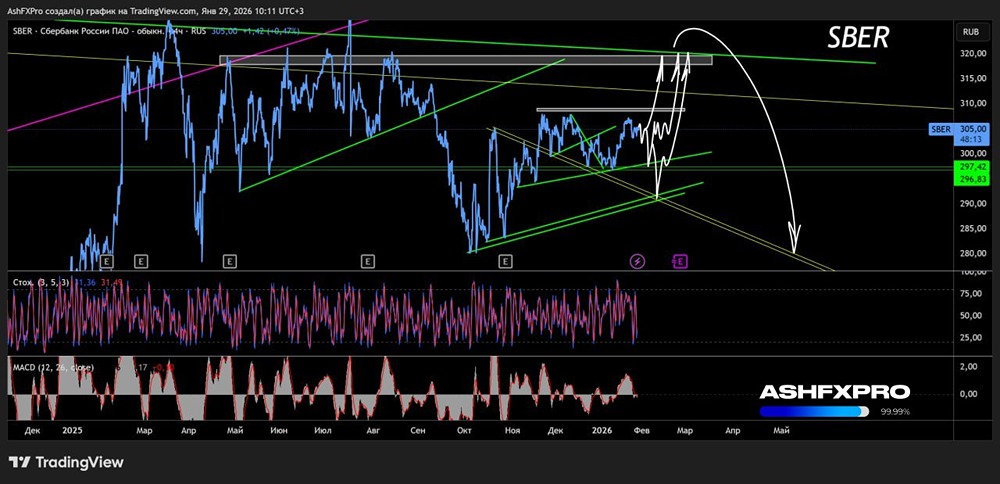1000x484 pixels.
Task: Open the RUB currency selector
Action: point(969,31)
